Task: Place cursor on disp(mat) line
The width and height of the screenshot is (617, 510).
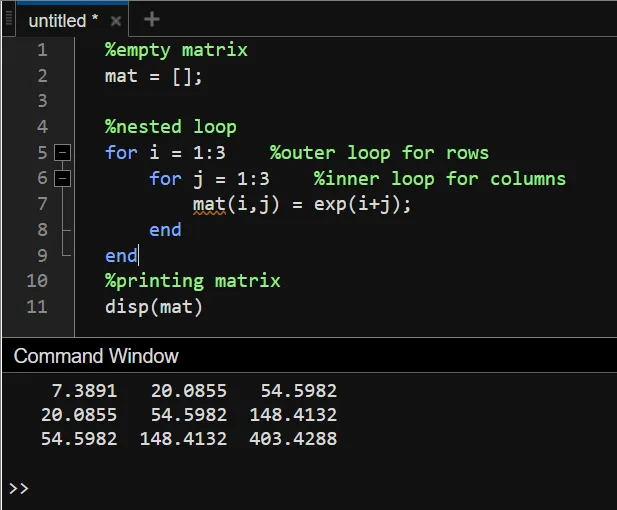Action: (x=153, y=307)
